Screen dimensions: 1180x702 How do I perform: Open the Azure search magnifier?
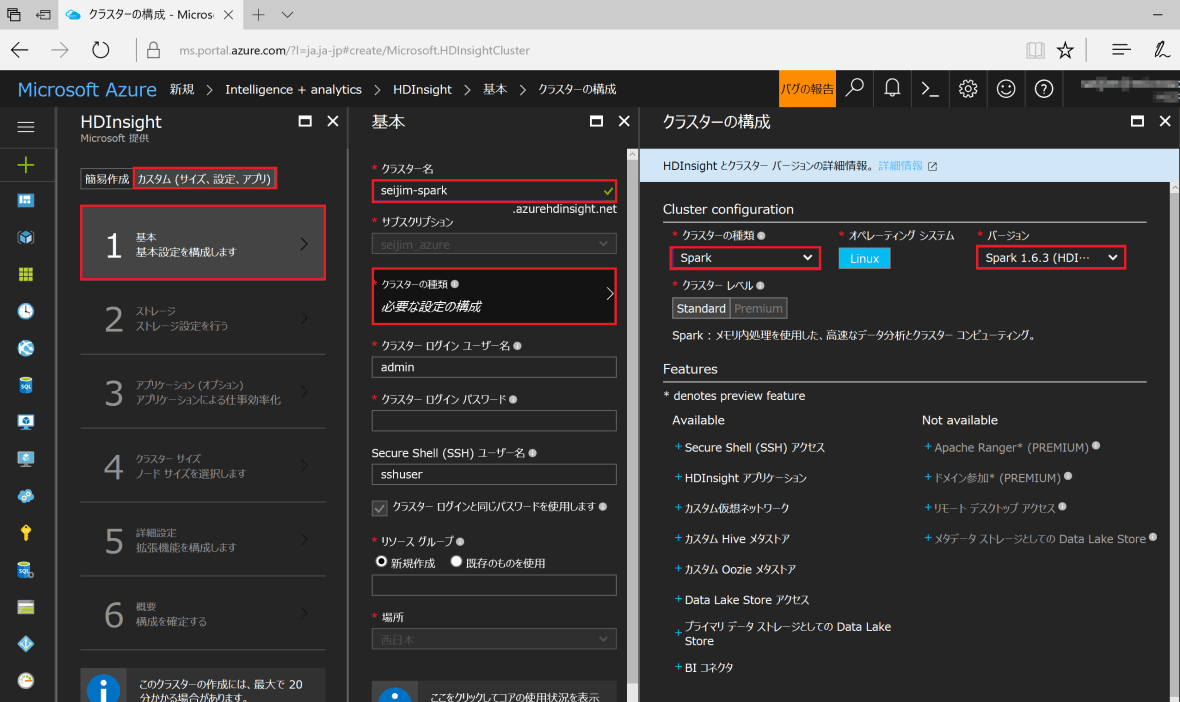pos(853,89)
